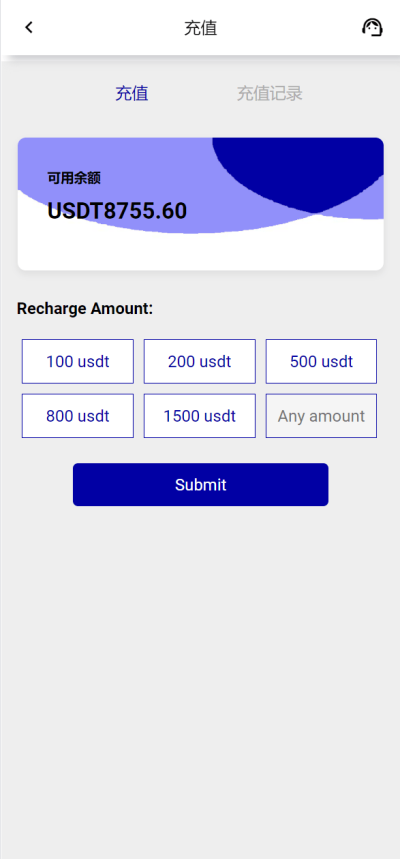
Task: Select the 800 usdt recharge amount
Action: 78,416
